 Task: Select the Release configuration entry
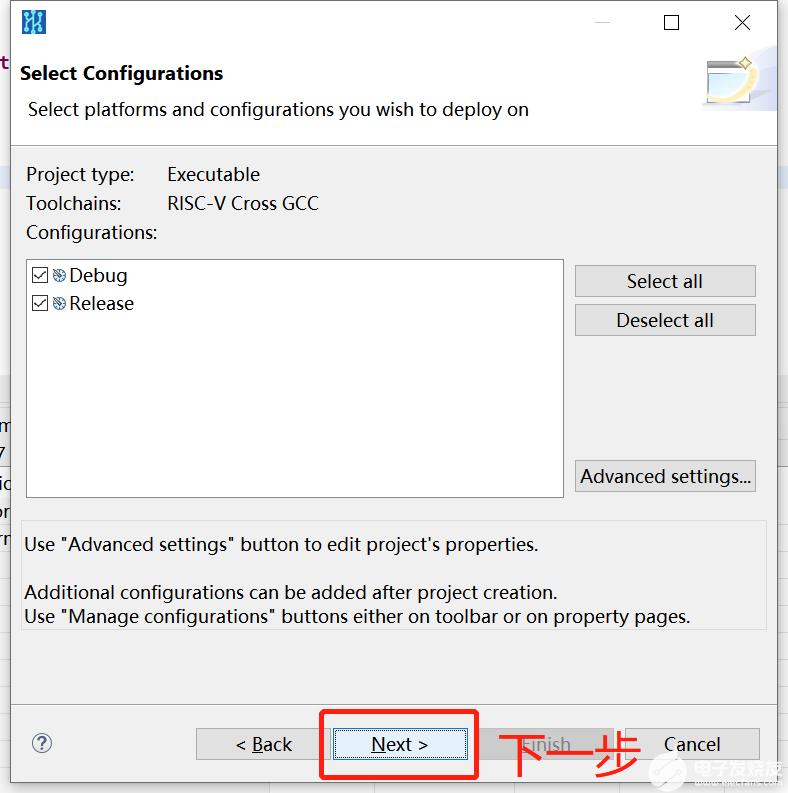(102, 303)
